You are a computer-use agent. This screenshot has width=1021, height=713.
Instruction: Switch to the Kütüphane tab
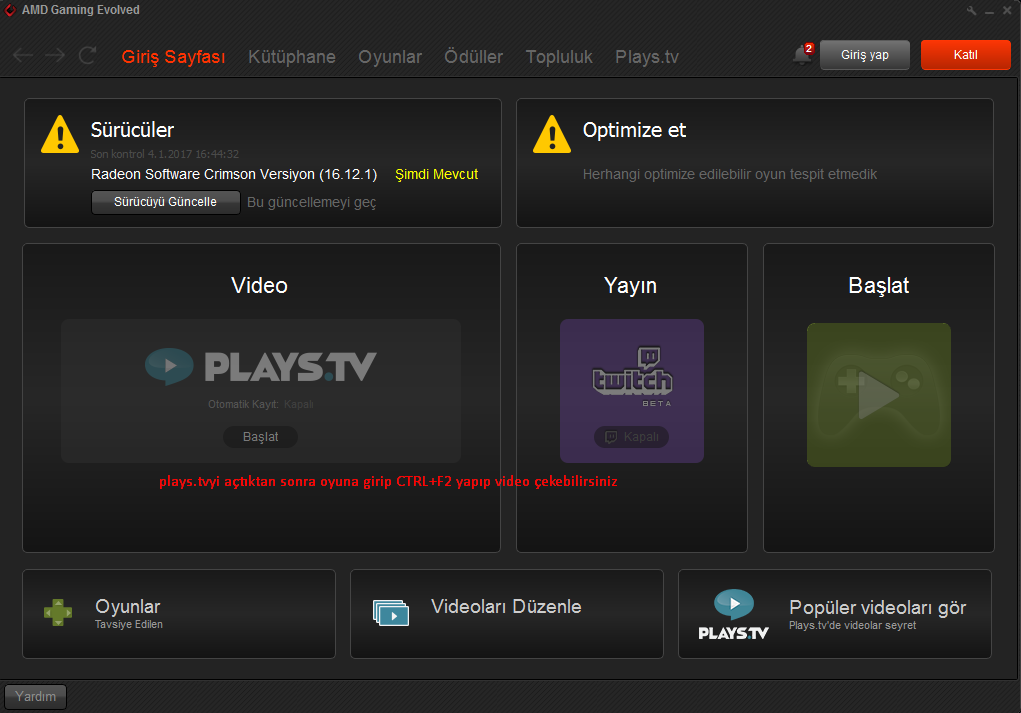(x=292, y=57)
